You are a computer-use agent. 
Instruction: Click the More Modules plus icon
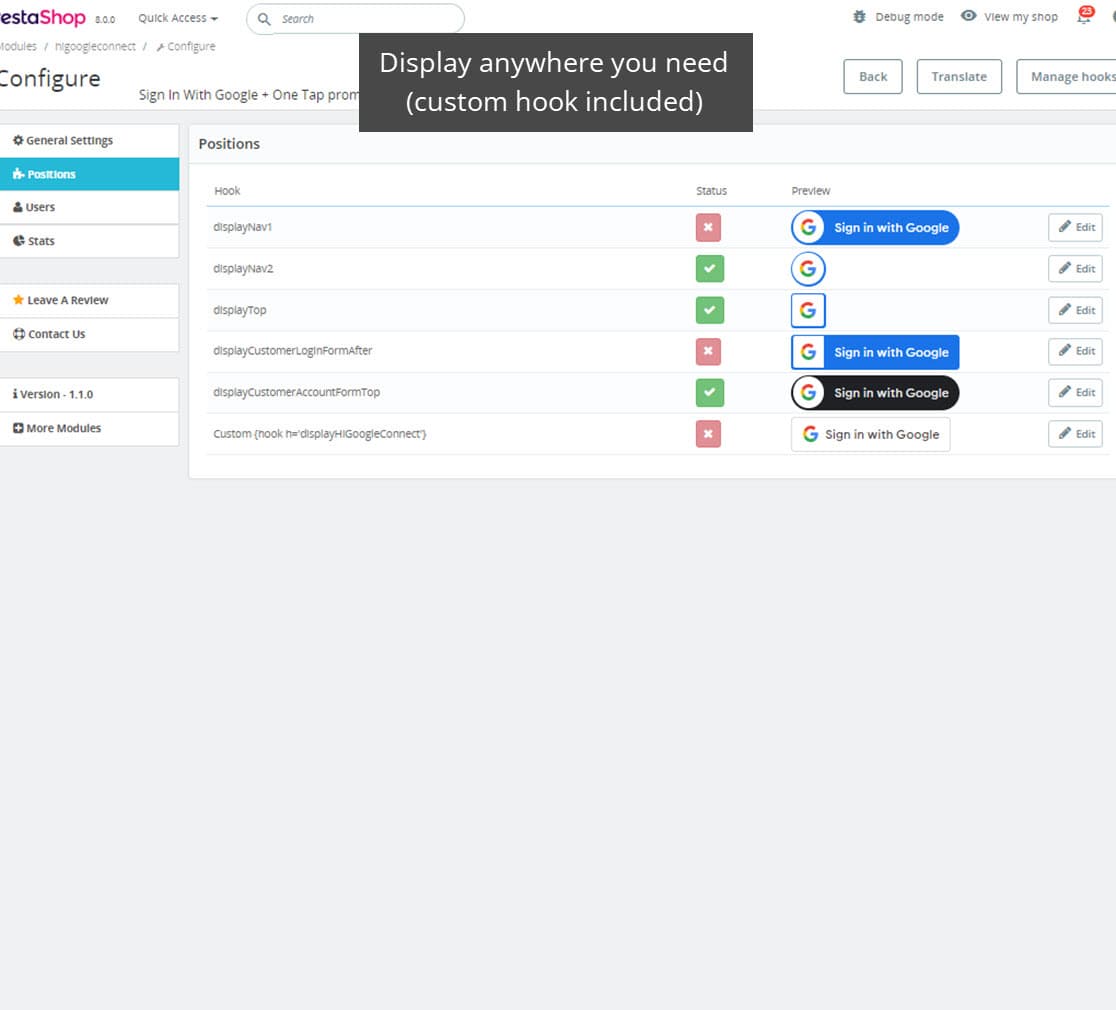[19, 428]
